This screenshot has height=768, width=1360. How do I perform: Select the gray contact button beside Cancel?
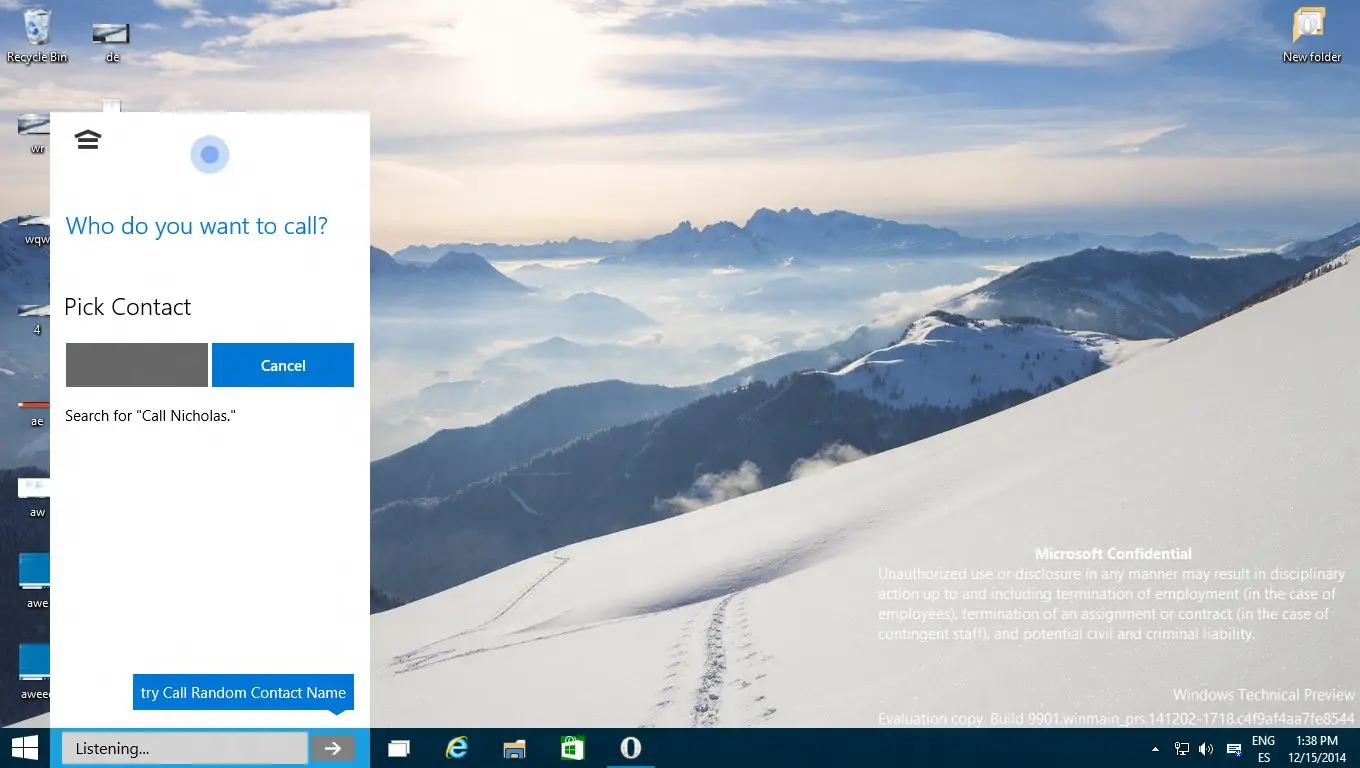point(137,365)
